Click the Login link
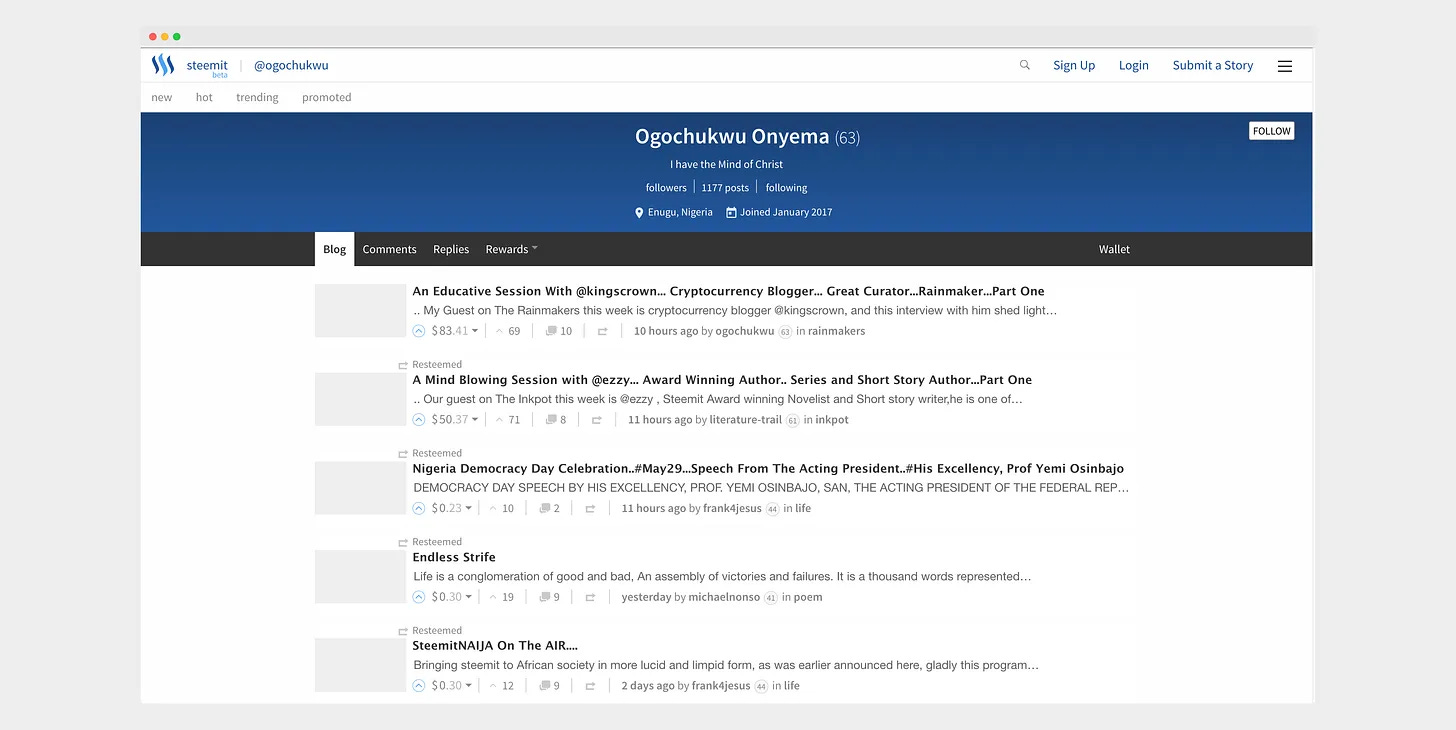Screen dimensions: 1456x730 click(x=1134, y=65)
